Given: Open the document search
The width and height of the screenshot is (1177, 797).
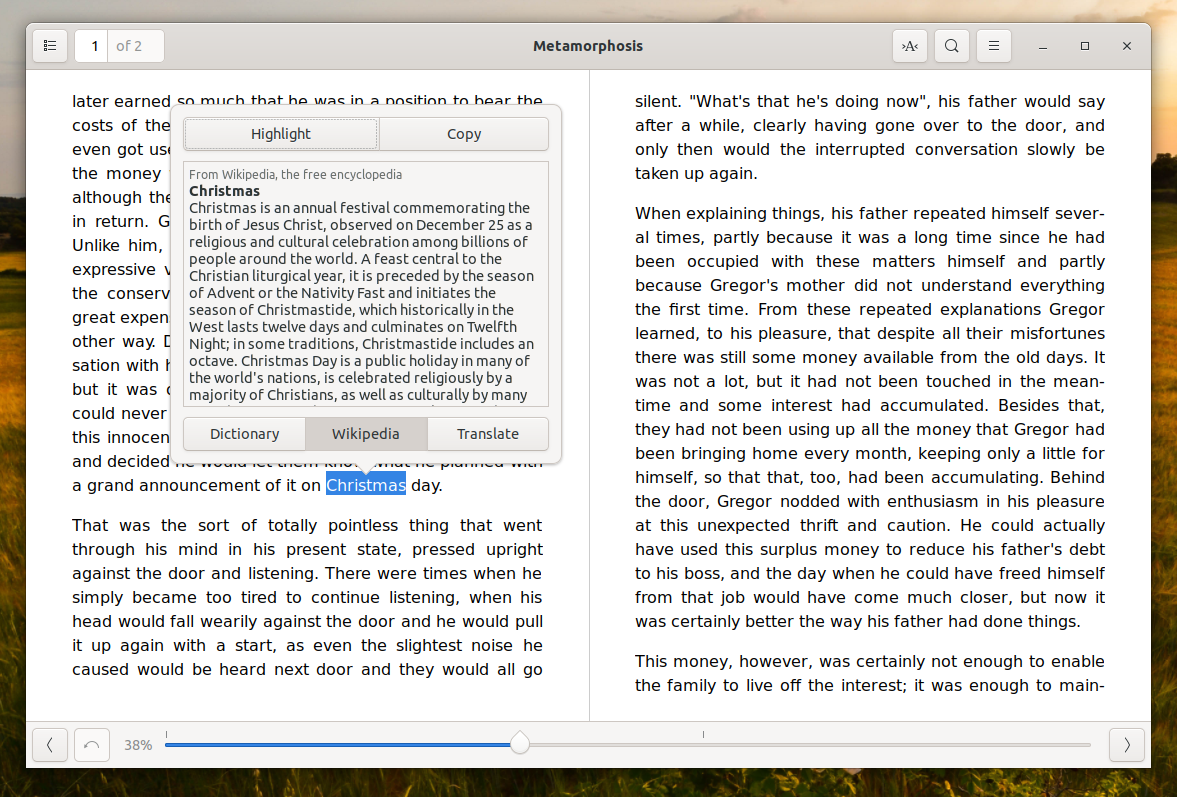Looking at the screenshot, I should [x=951, y=45].
